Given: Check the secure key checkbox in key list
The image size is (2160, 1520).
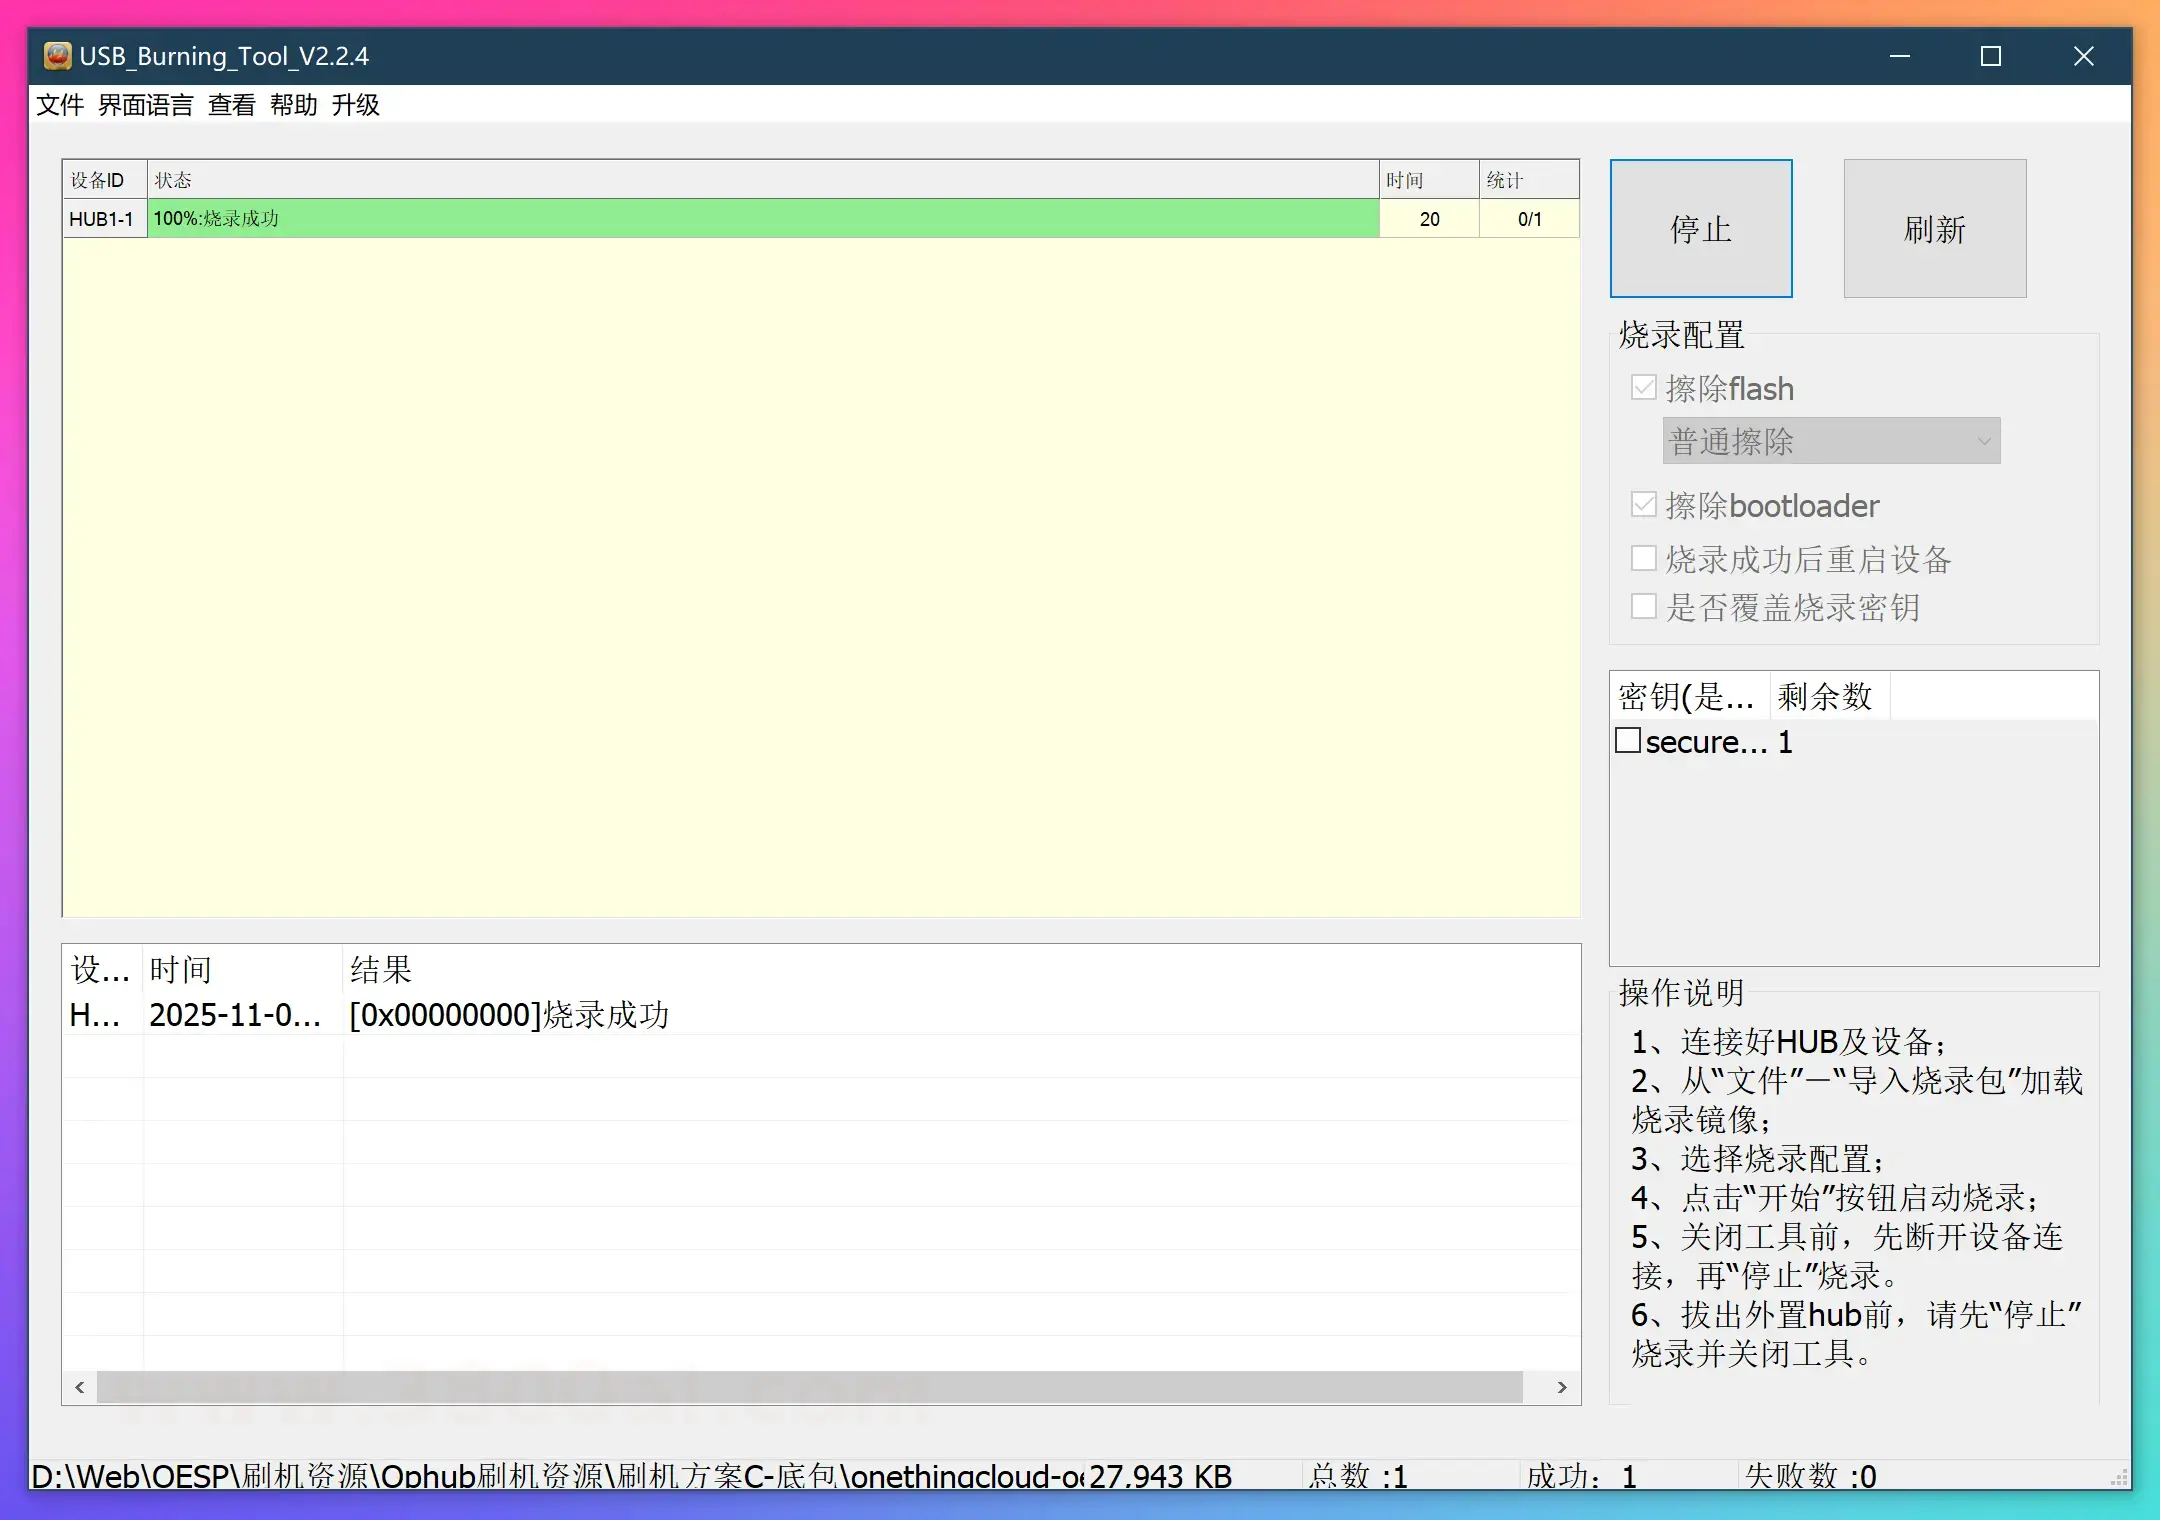Looking at the screenshot, I should (1628, 741).
